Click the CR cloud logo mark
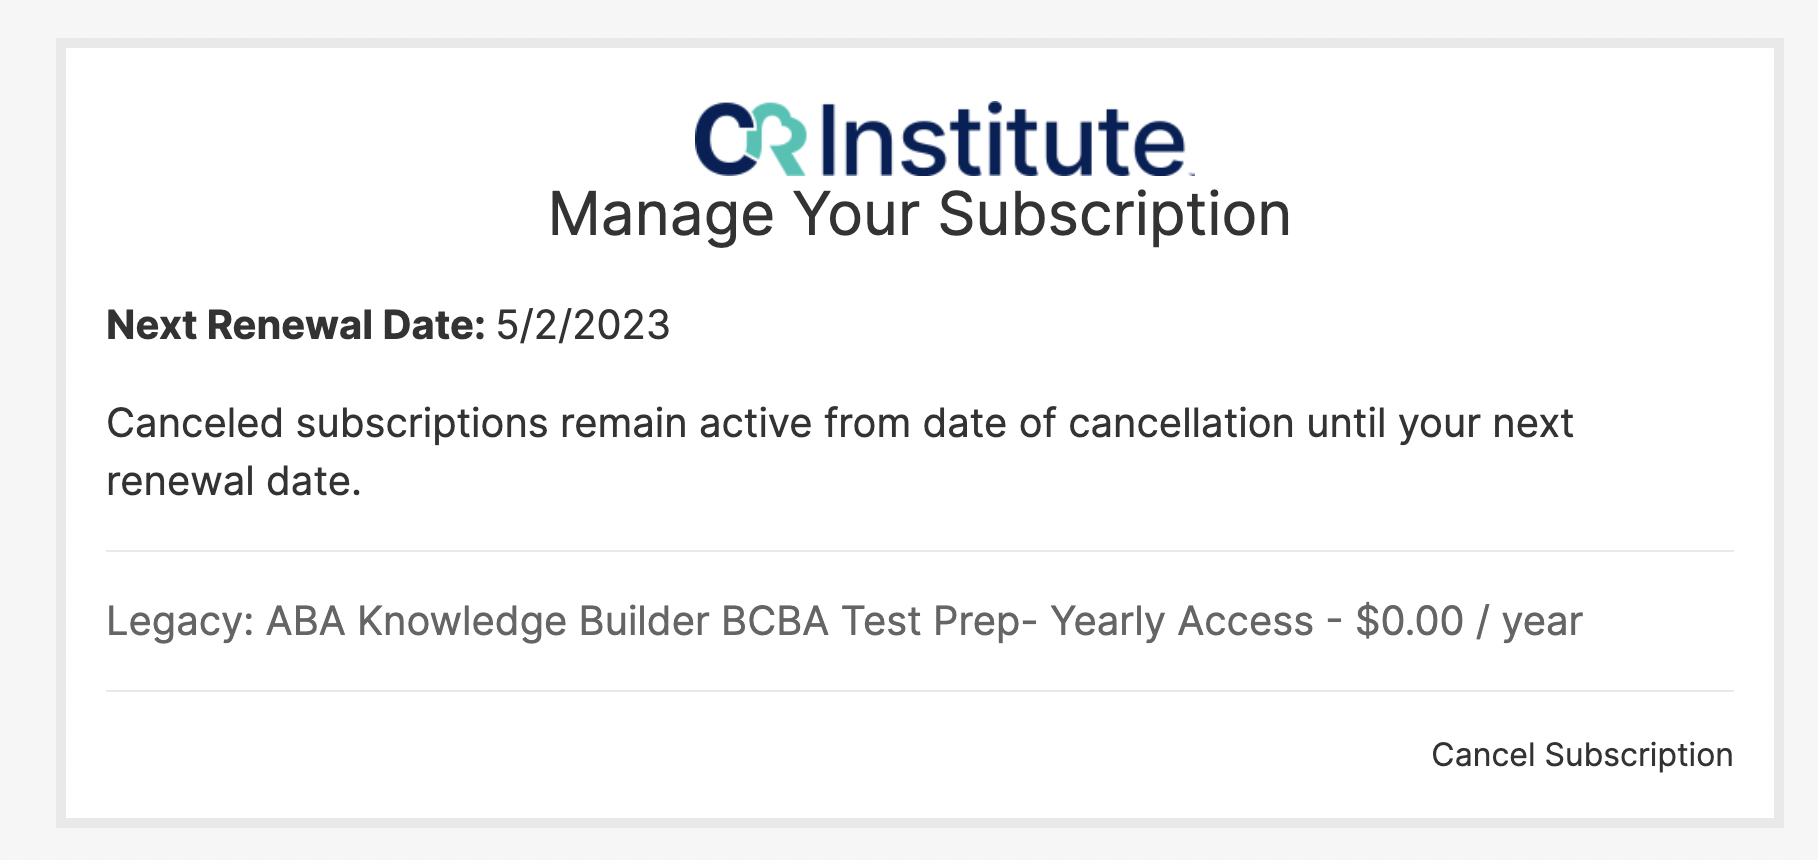The height and width of the screenshot is (860, 1818). (749, 140)
